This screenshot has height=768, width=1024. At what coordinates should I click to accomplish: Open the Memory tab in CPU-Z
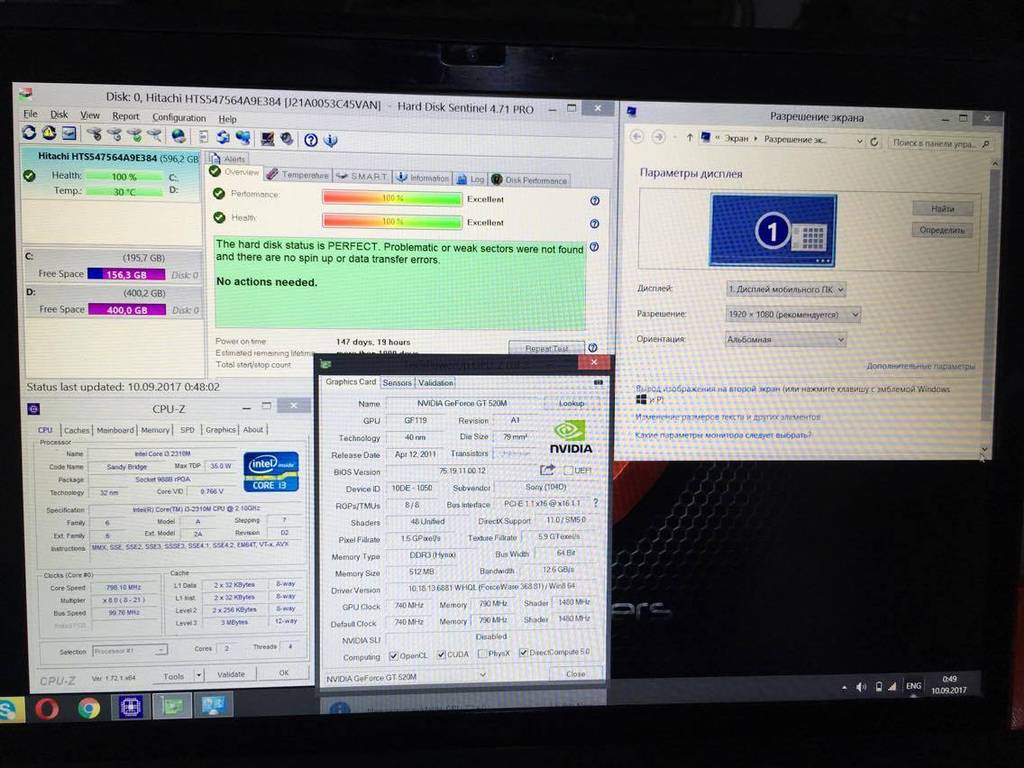click(x=155, y=430)
